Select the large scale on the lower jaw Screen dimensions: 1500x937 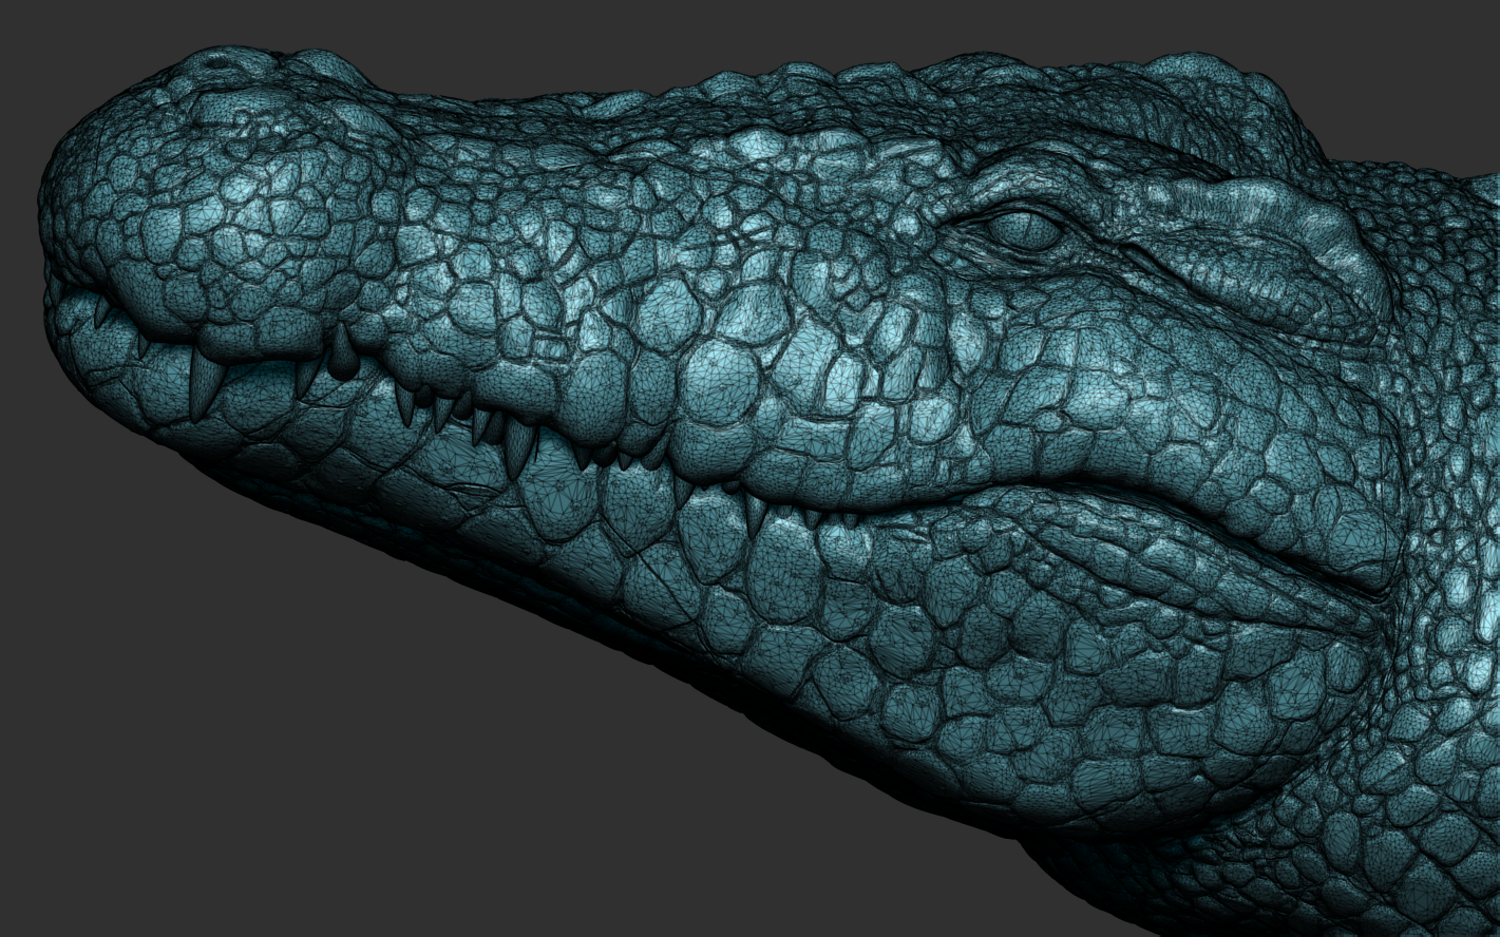tap(790, 558)
